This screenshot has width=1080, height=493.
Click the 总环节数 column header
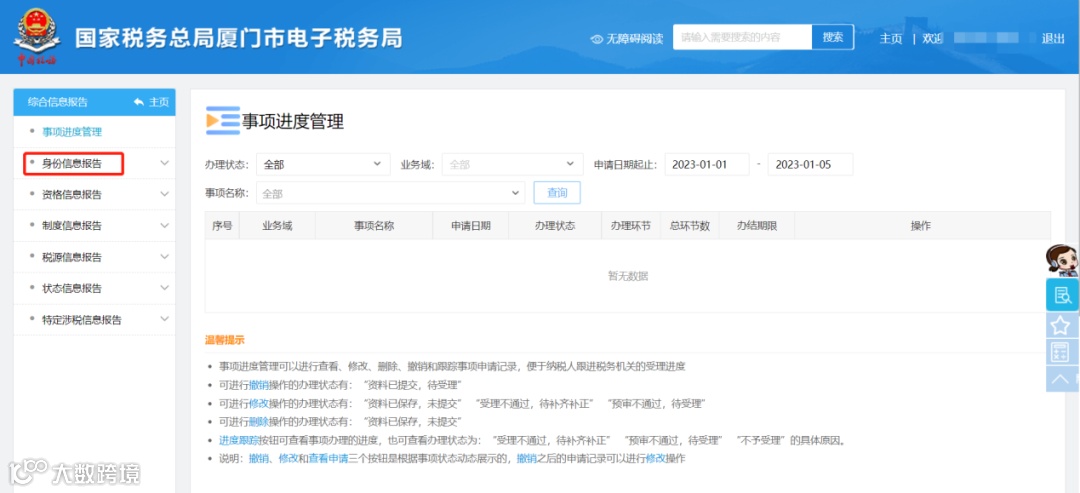click(x=689, y=226)
